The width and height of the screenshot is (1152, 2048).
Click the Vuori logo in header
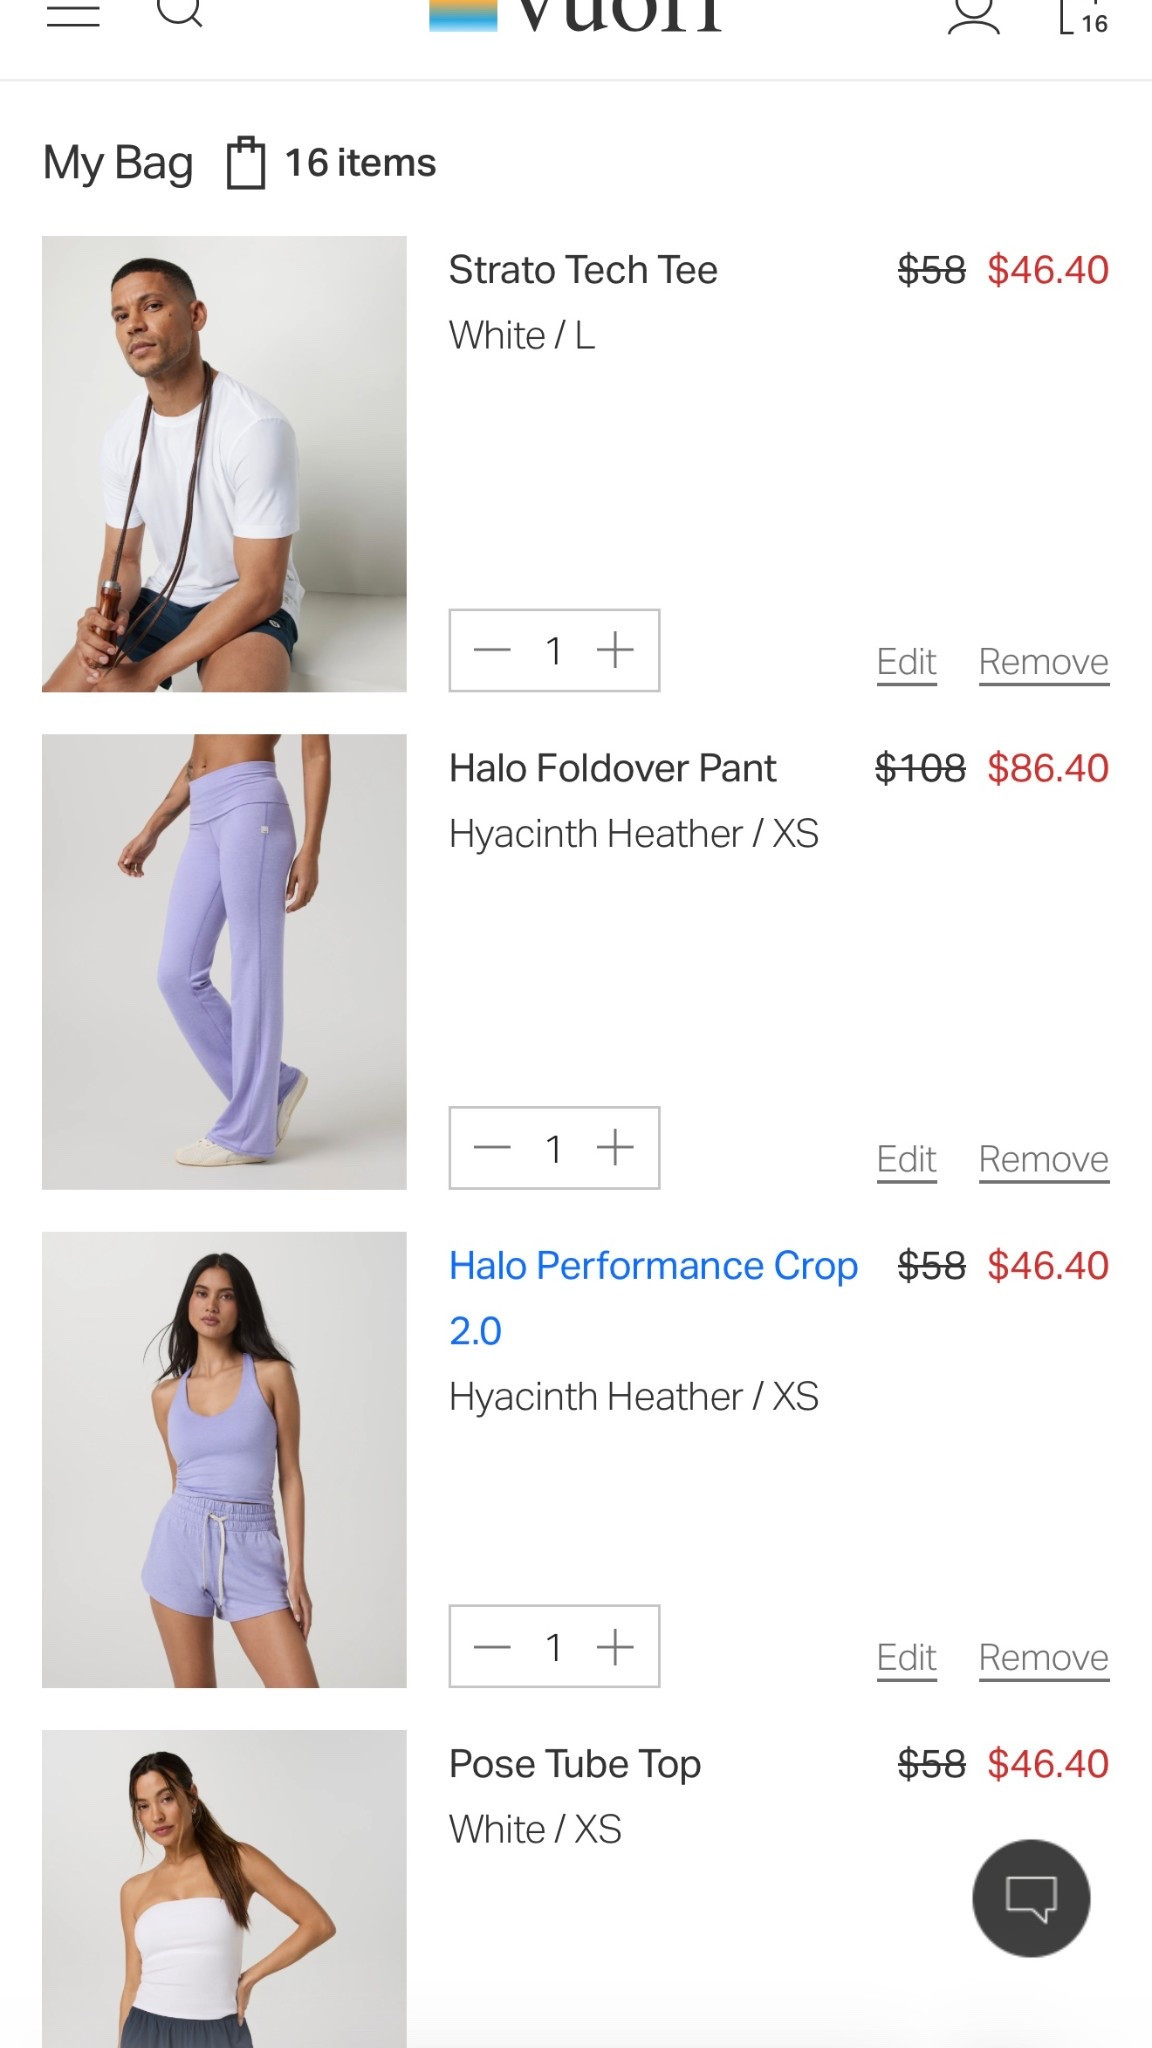point(576,15)
